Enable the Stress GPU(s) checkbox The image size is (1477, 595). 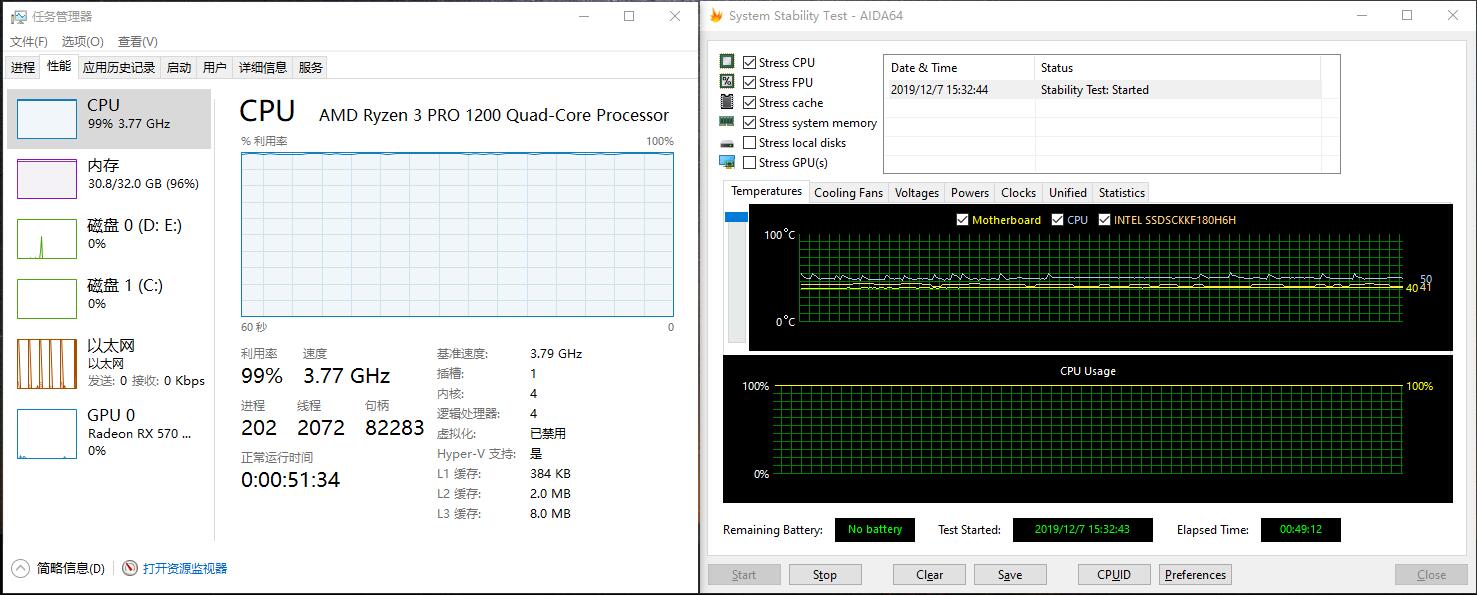tap(750, 163)
